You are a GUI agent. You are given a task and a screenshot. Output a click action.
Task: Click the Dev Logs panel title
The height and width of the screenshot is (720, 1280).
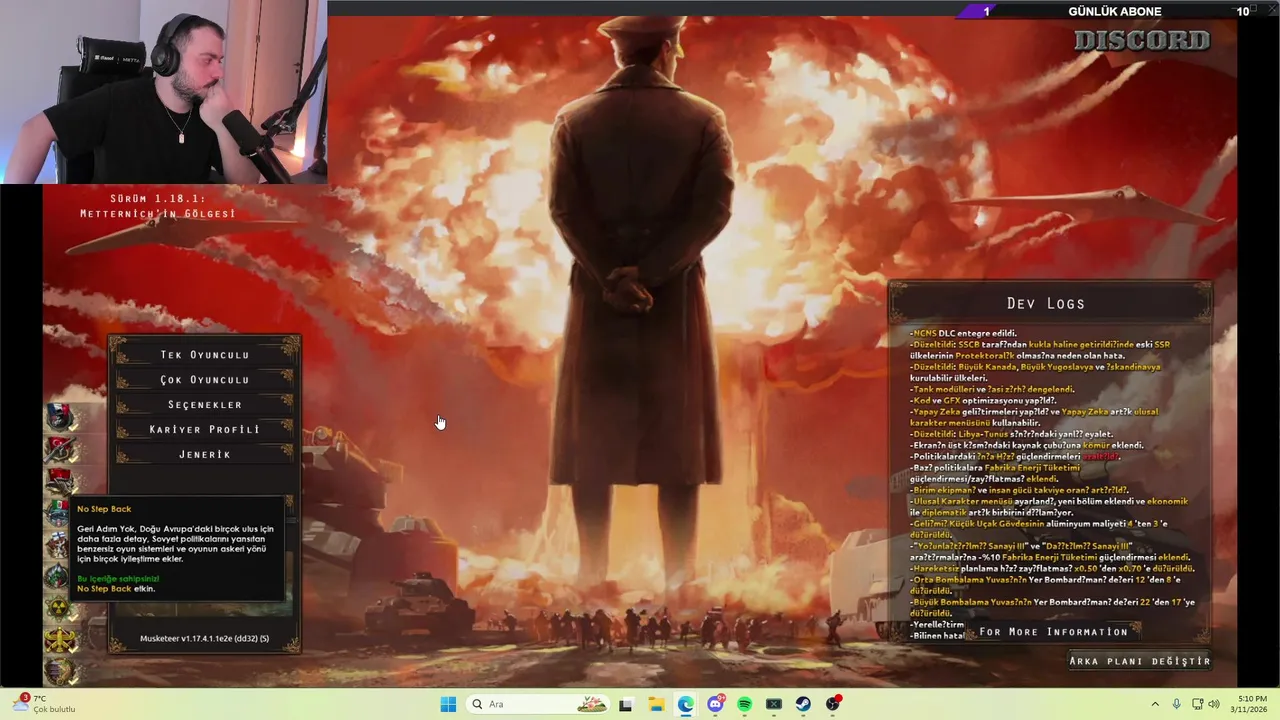(x=1046, y=304)
